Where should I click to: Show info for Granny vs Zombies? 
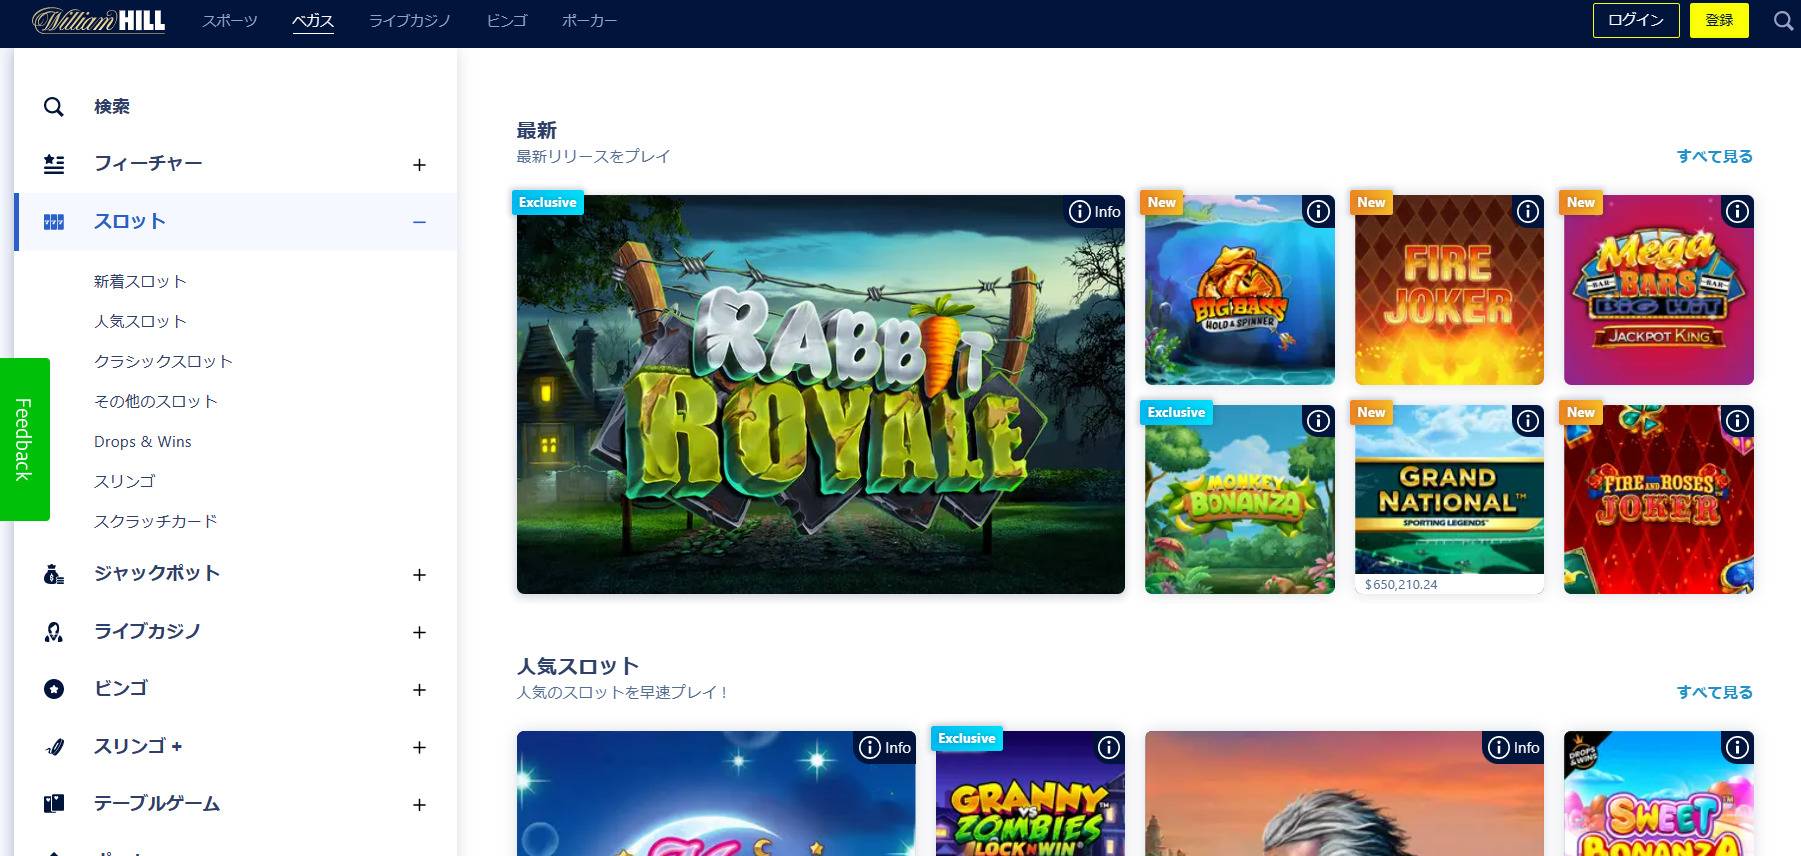pyautogui.click(x=1109, y=747)
